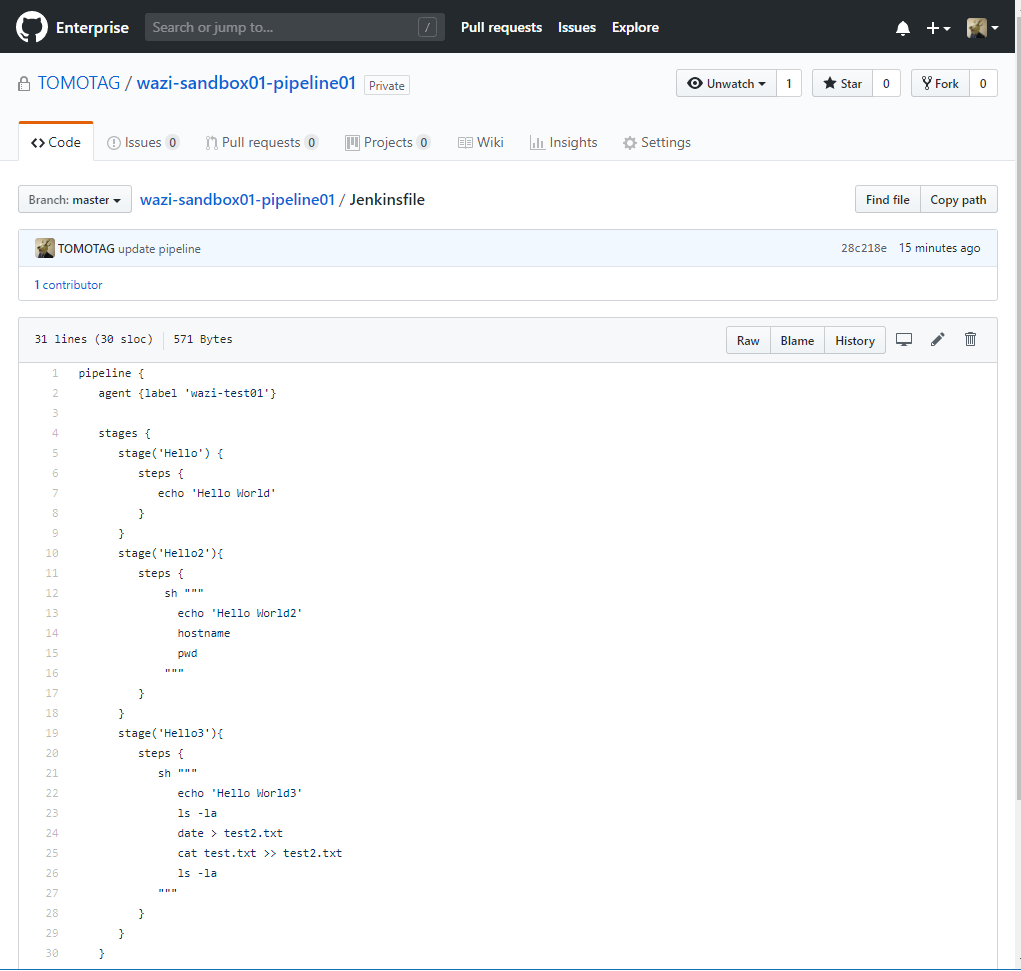Click line number 24
The width and height of the screenshot is (1021, 971).
52,833
